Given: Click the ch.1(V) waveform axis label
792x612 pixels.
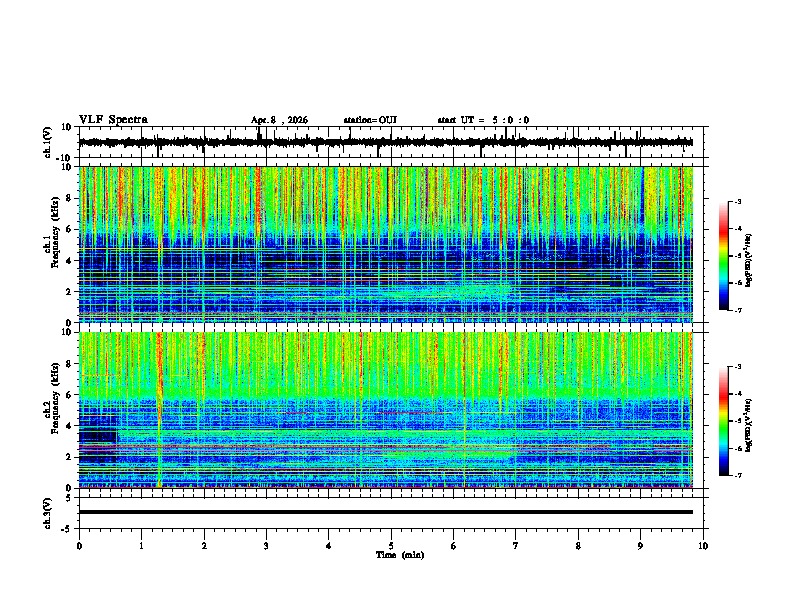Looking at the screenshot, I should 48,142.
